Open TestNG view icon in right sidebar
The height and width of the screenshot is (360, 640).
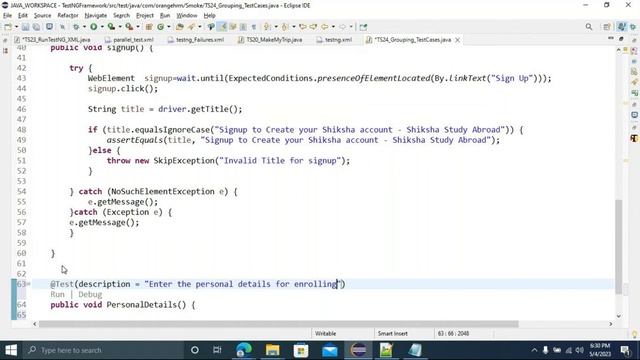[x=634, y=138]
